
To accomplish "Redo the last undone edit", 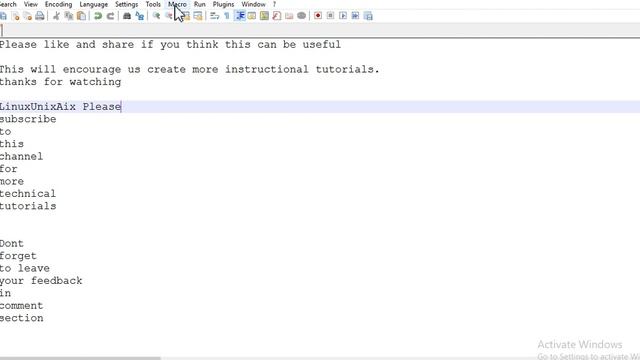I will tap(110, 16).
